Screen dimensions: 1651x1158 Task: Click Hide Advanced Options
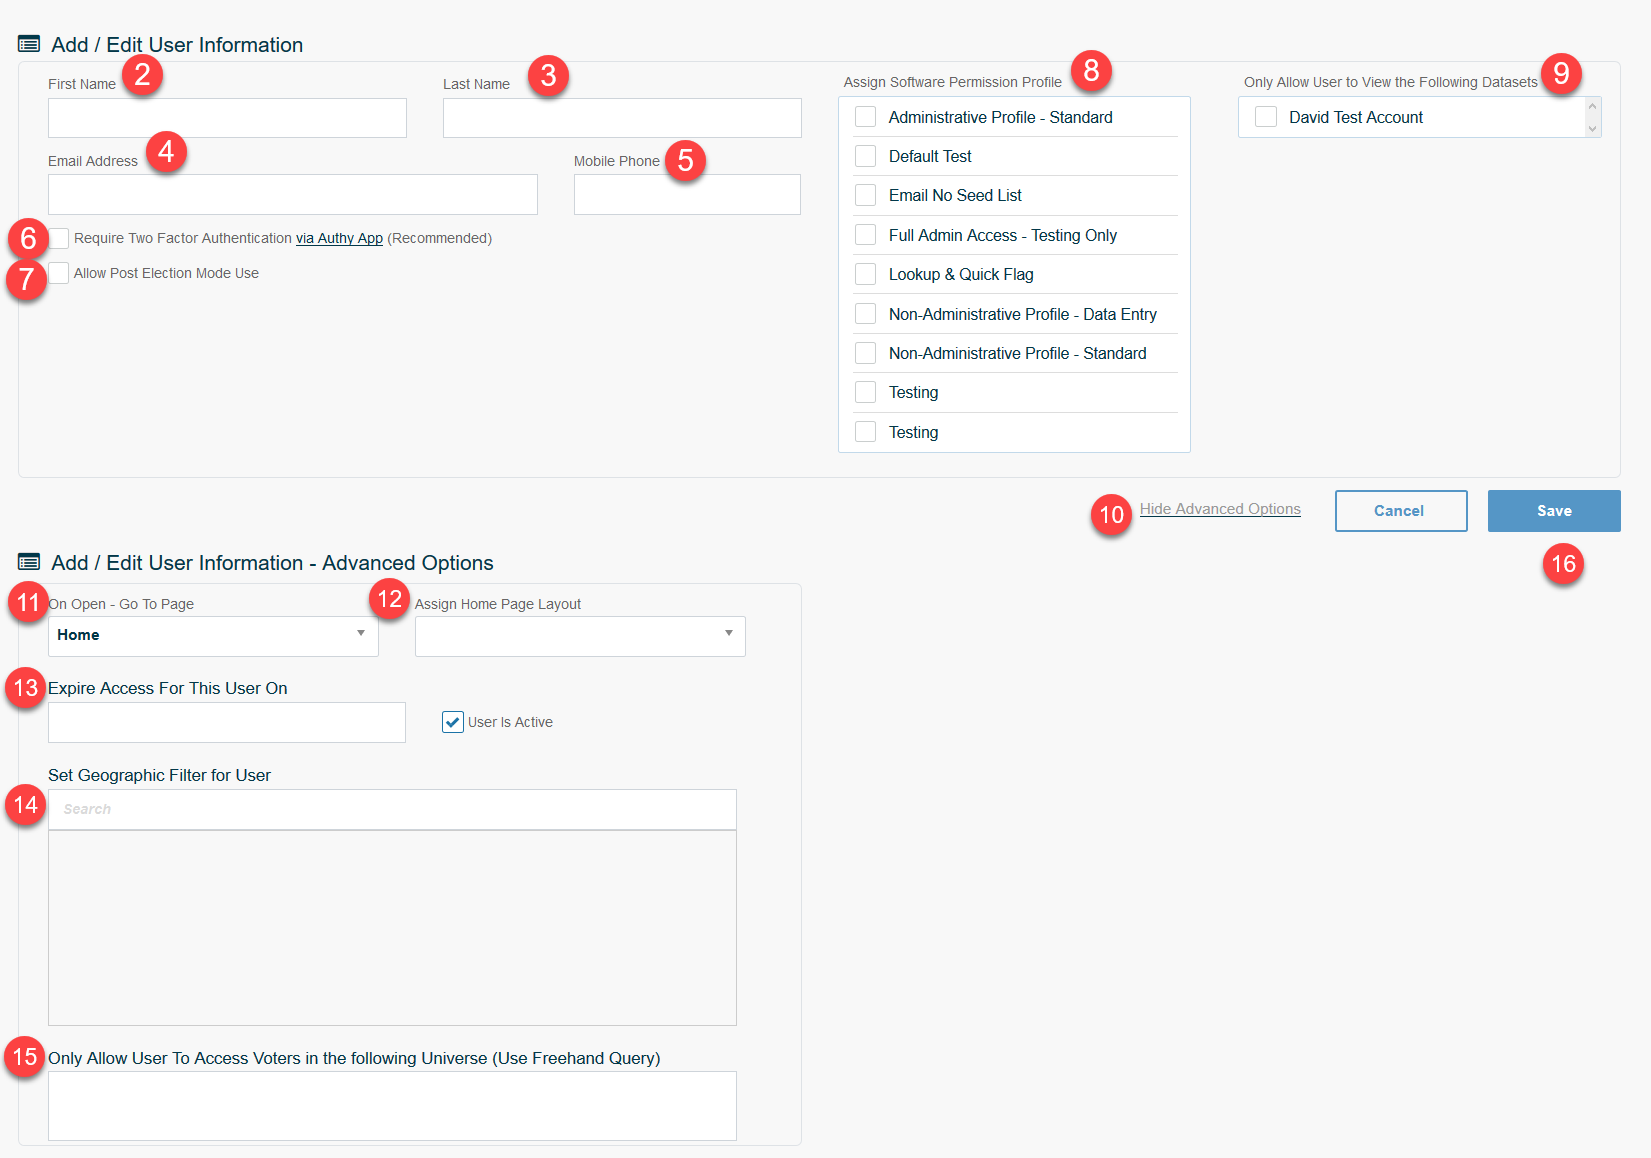click(1220, 508)
